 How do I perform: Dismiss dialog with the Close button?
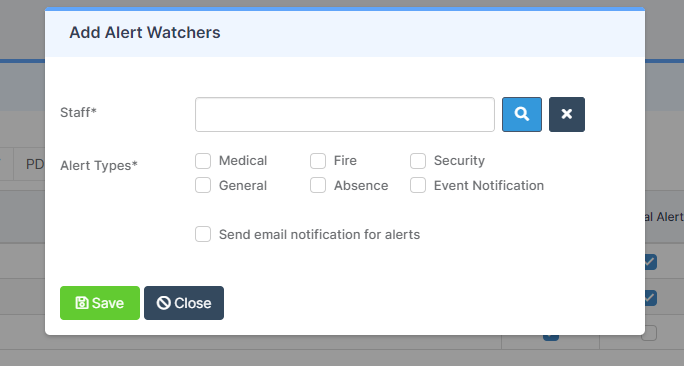[x=184, y=303]
